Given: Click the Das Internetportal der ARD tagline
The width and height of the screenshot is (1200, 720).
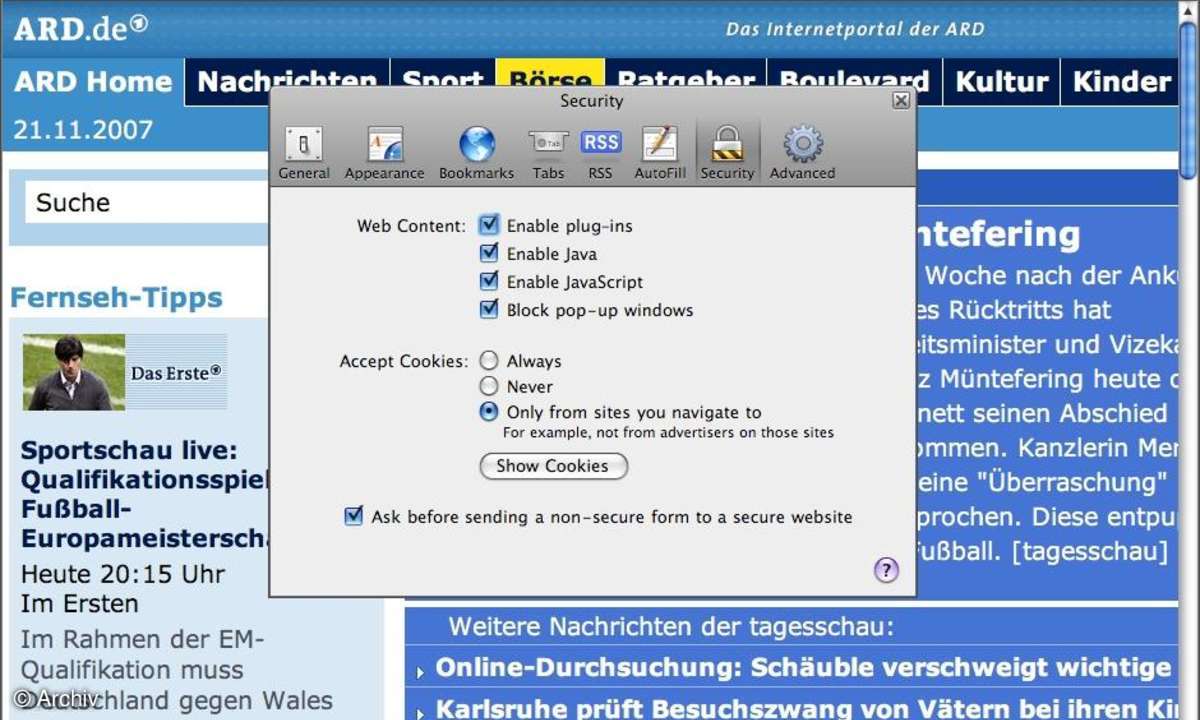Looking at the screenshot, I should click(x=855, y=29).
